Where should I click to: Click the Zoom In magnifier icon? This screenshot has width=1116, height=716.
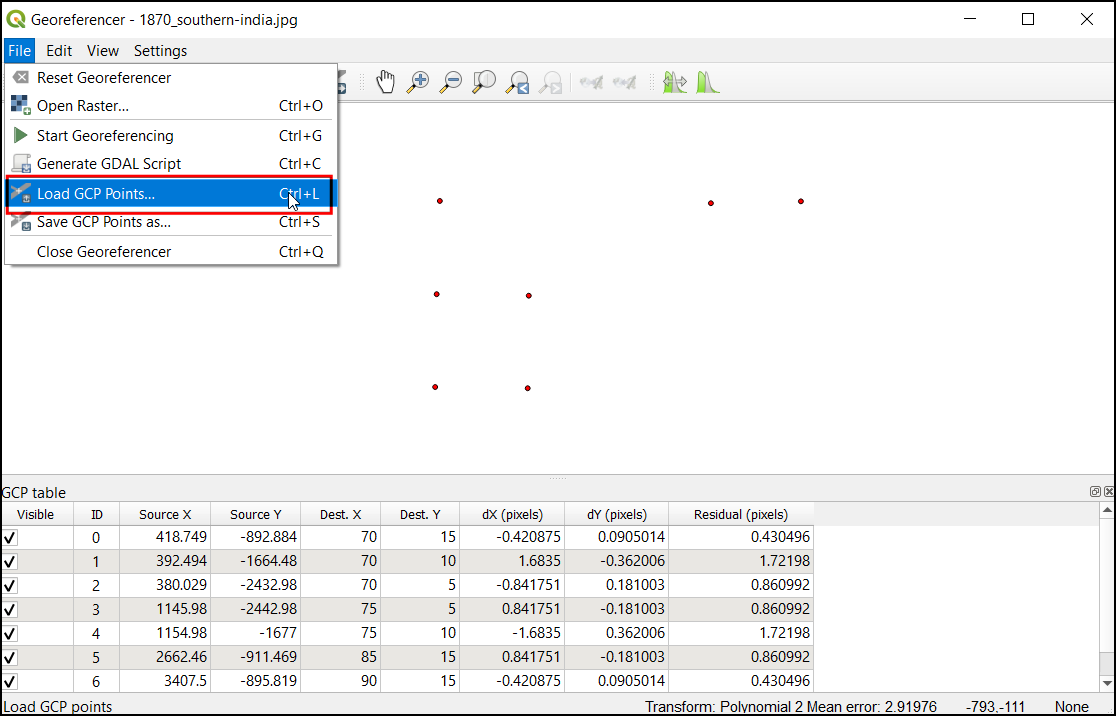click(x=418, y=82)
